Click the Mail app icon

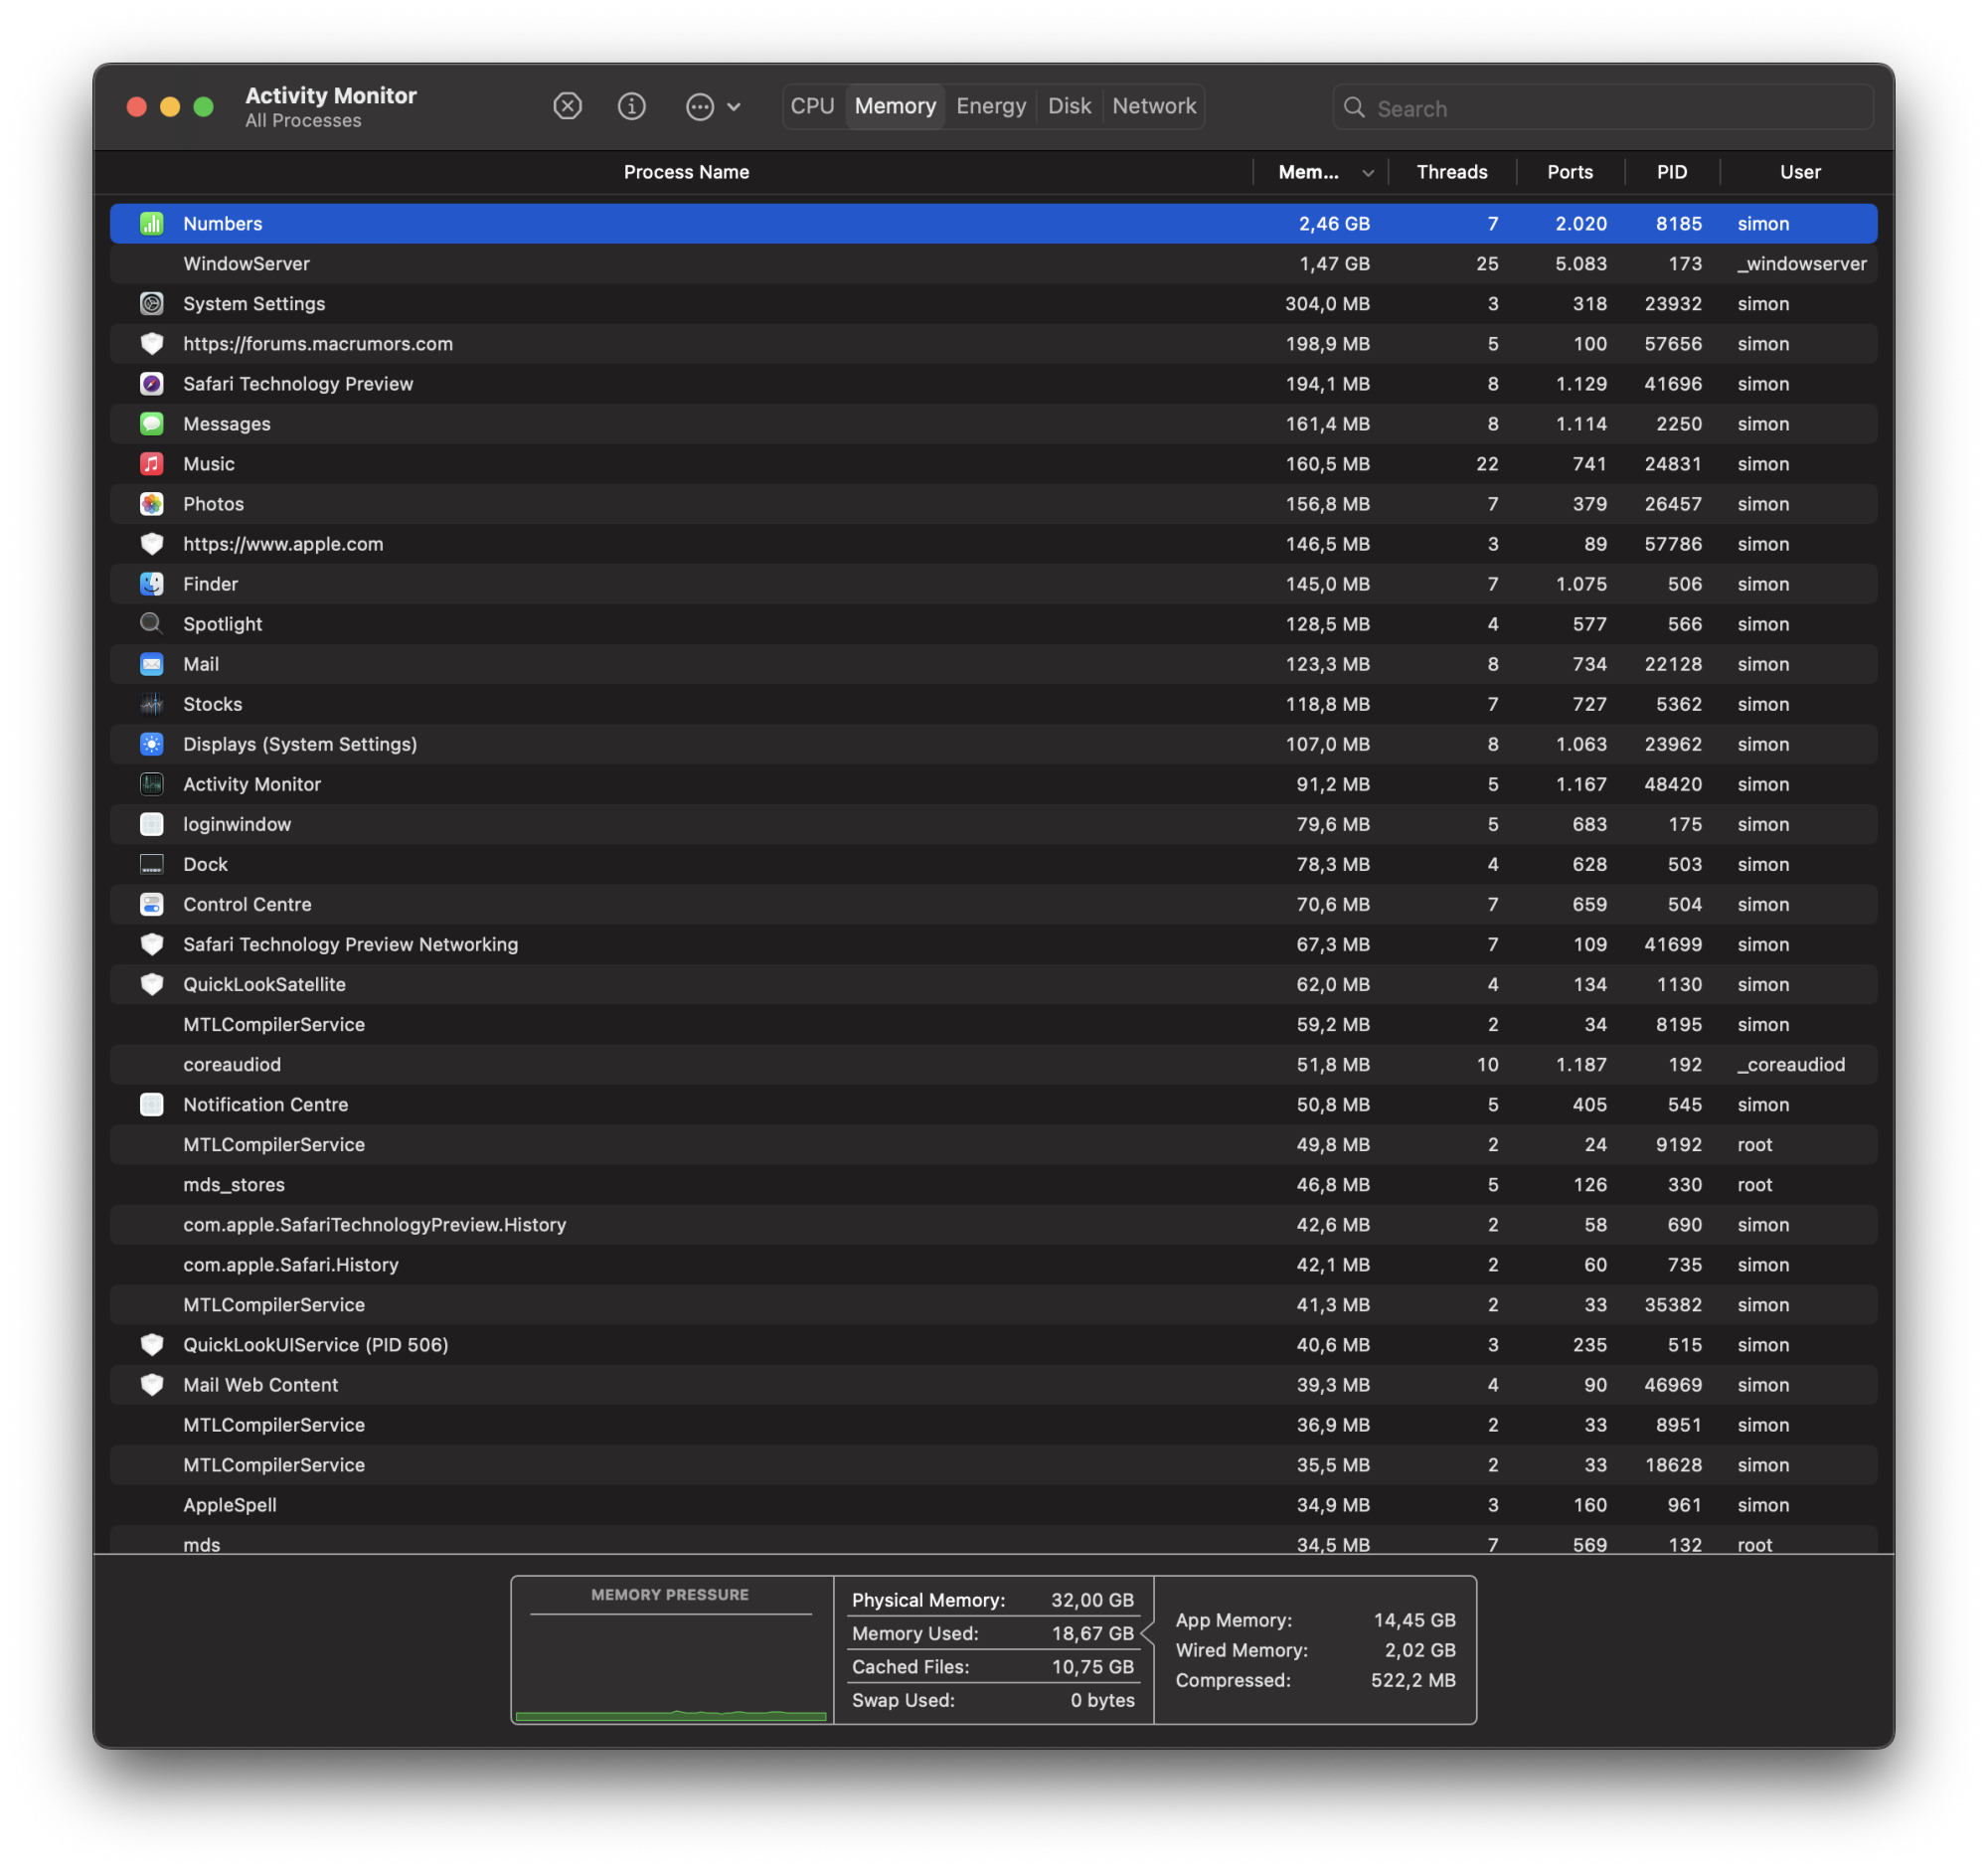pos(152,664)
